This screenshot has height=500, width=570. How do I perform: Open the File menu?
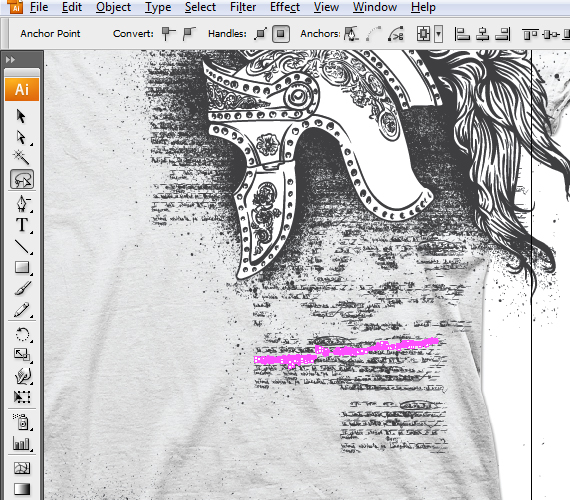39,7
